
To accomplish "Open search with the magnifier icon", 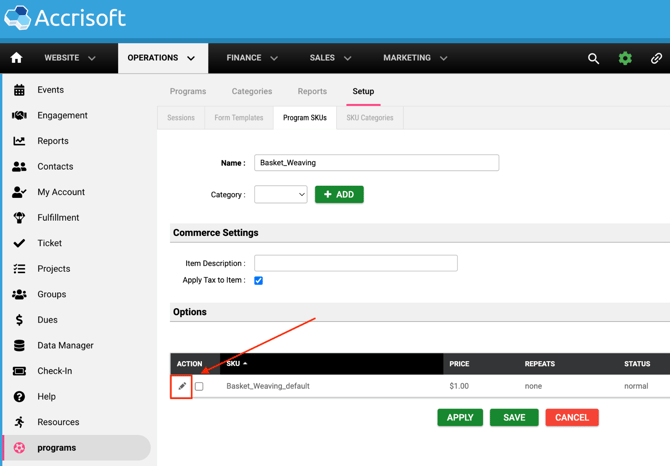I will 593,59.
